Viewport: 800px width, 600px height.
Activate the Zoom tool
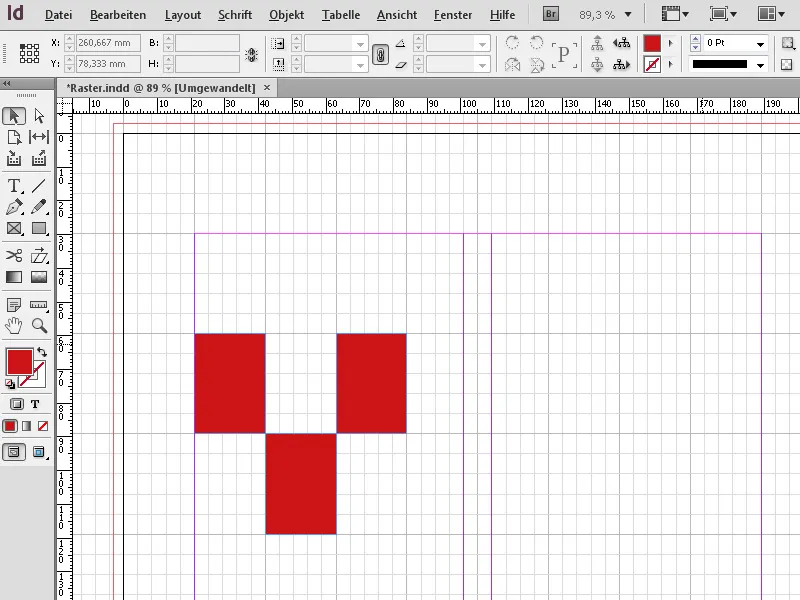point(38,325)
